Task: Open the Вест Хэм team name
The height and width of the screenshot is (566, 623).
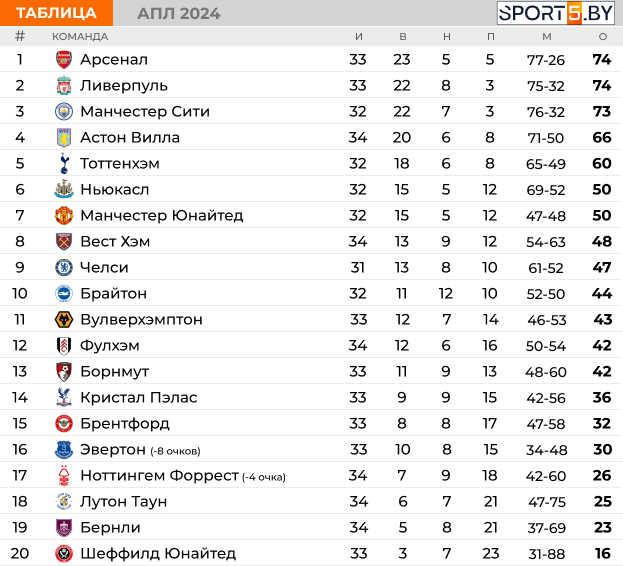Action: point(115,241)
